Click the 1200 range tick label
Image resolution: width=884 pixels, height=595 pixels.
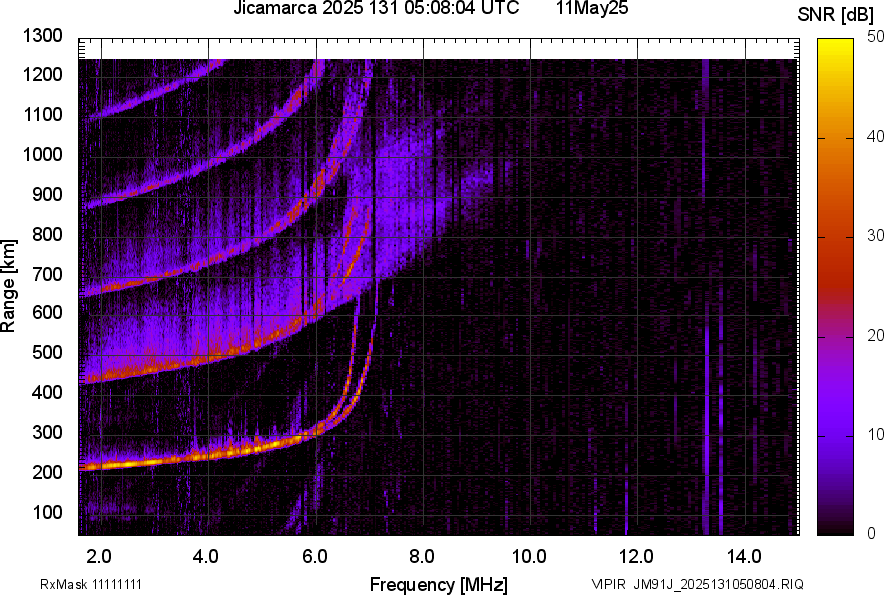point(42,74)
